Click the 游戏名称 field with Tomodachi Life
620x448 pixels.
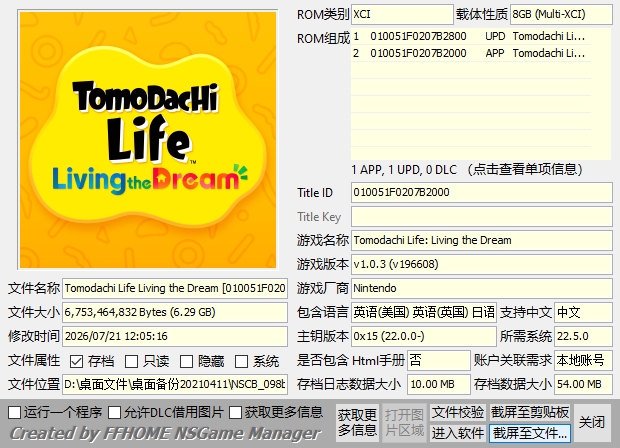pyautogui.click(x=482, y=240)
